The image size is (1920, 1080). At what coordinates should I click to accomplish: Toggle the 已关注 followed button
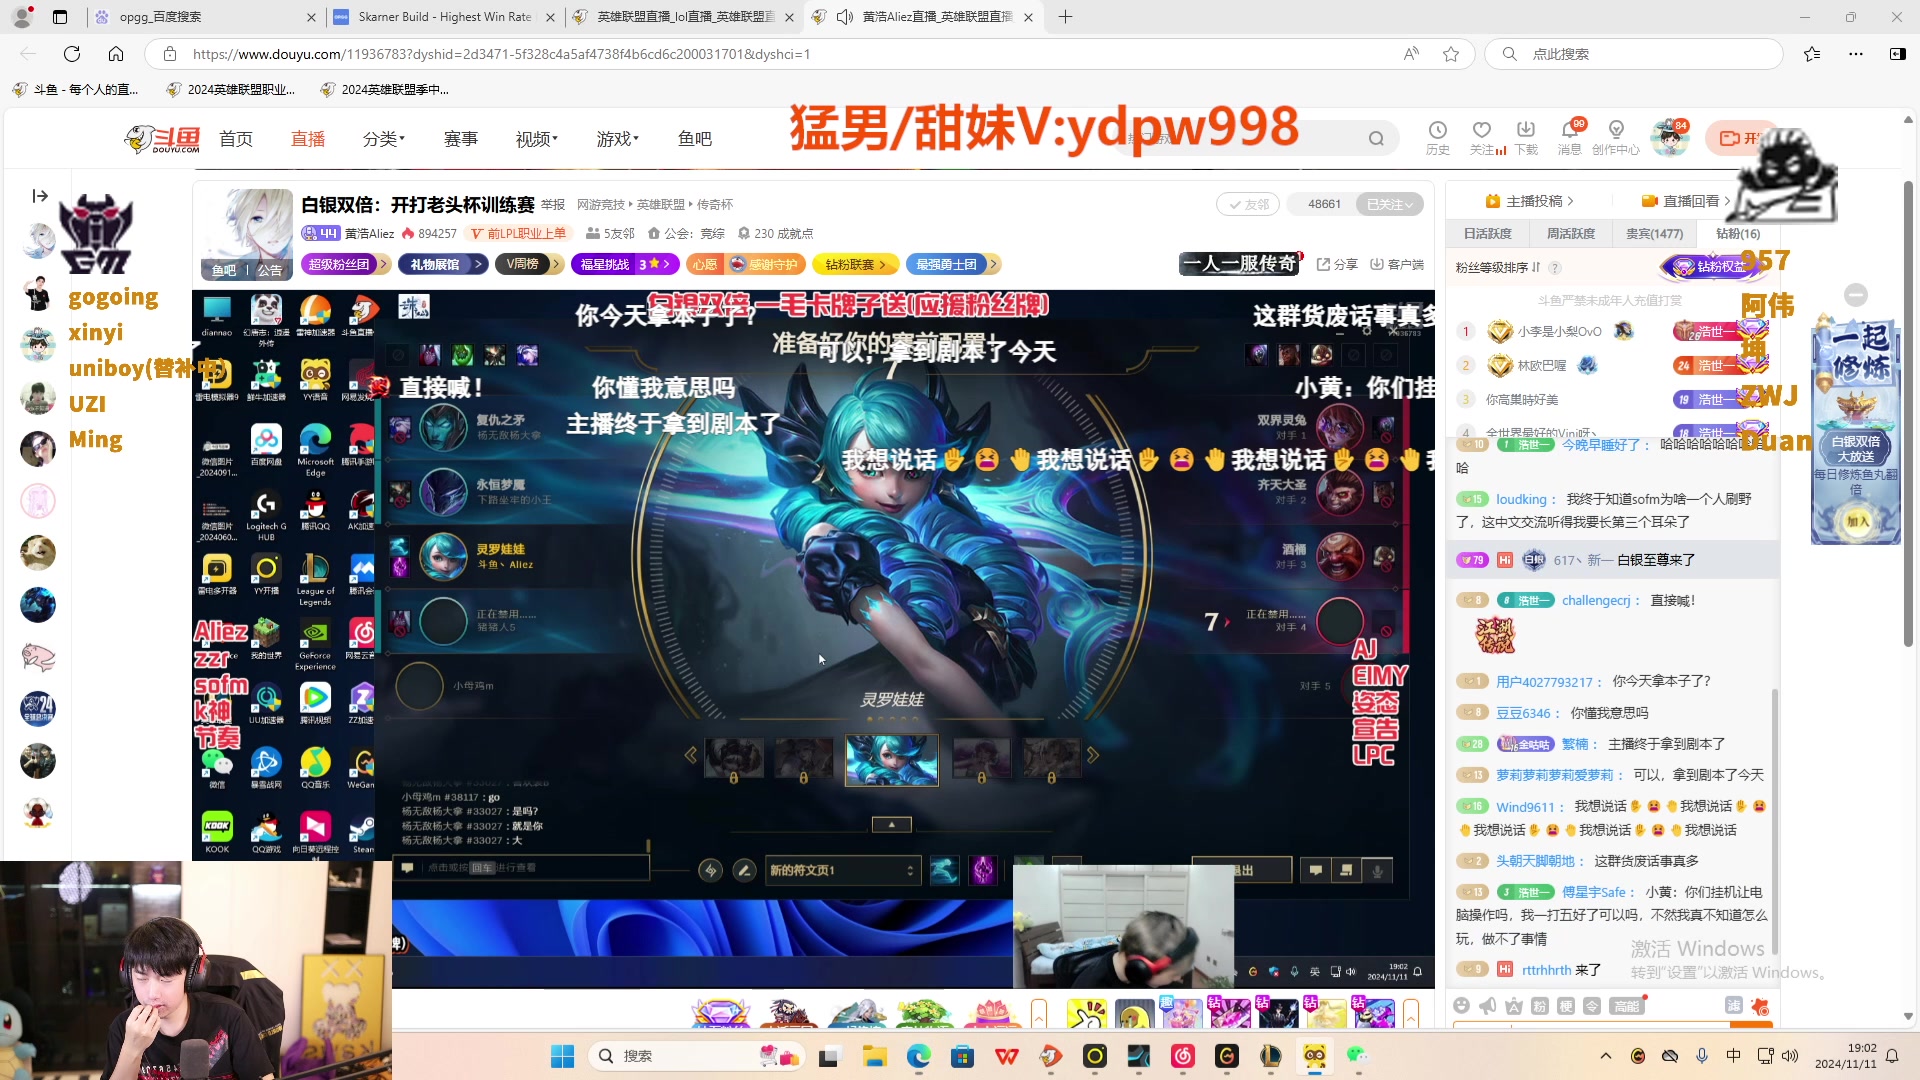tap(1389, 204)
